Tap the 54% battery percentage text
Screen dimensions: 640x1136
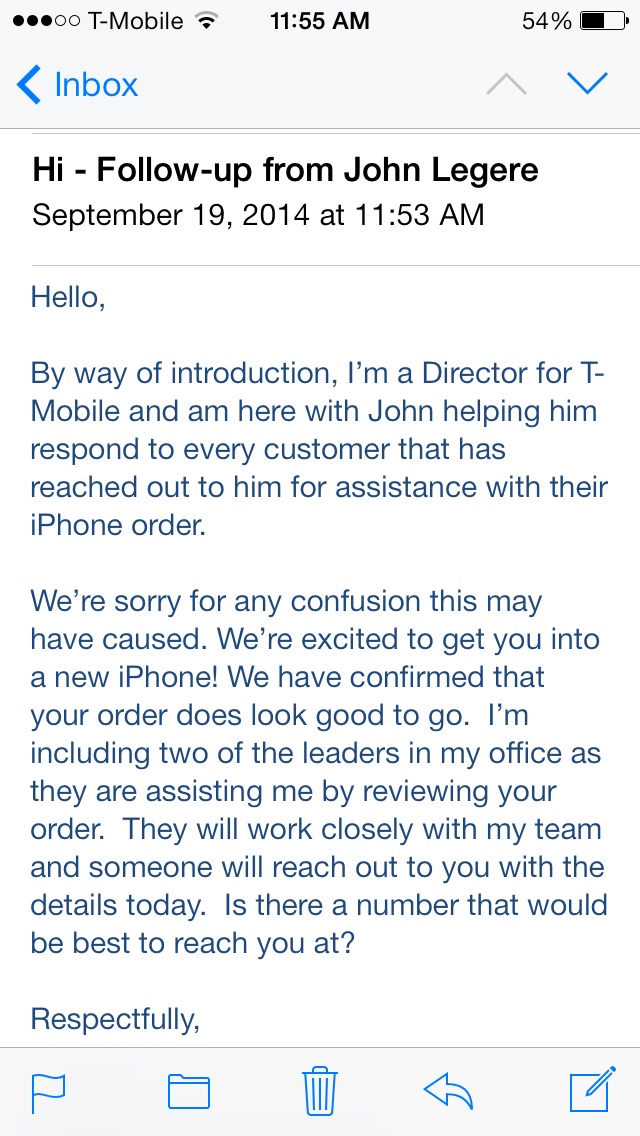pos(547,21)
